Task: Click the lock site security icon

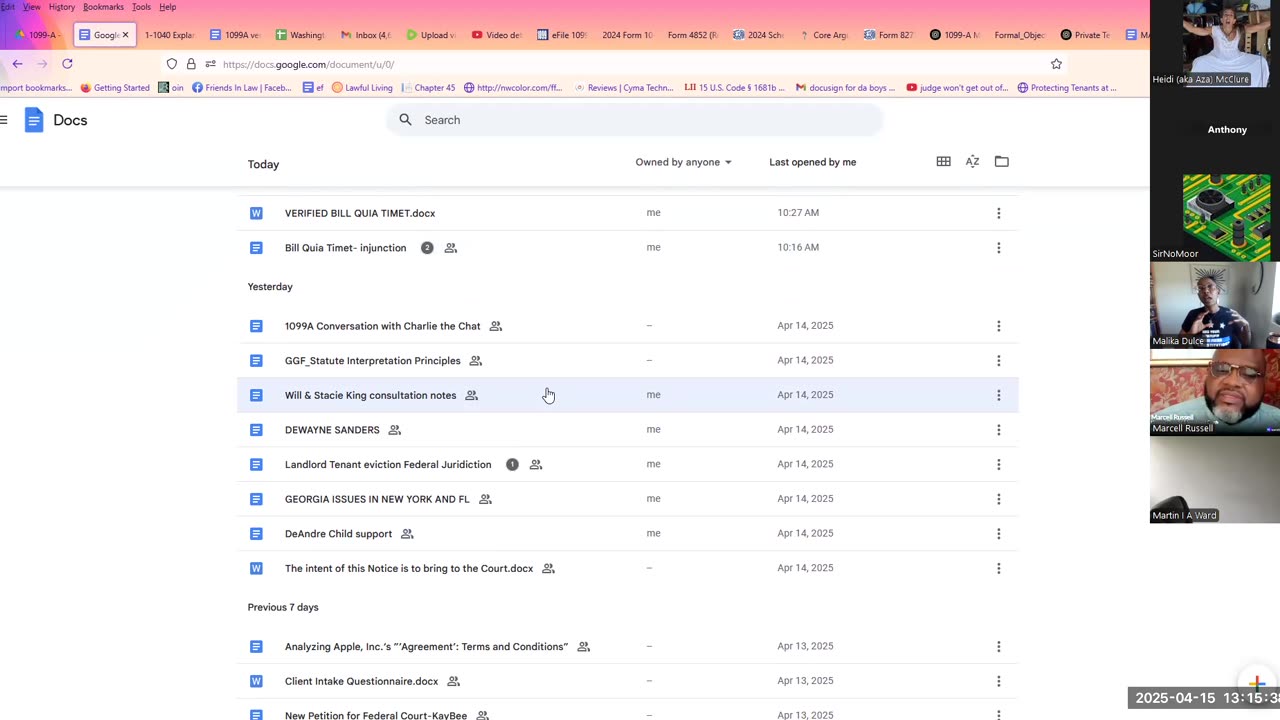Action: [191, 64]
